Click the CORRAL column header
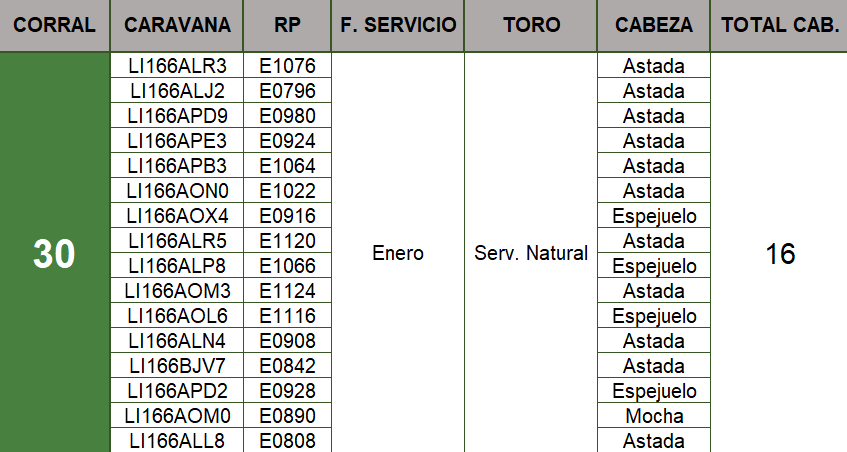The width and height of the screenshot is (847, 452). (x=55, y=25)
